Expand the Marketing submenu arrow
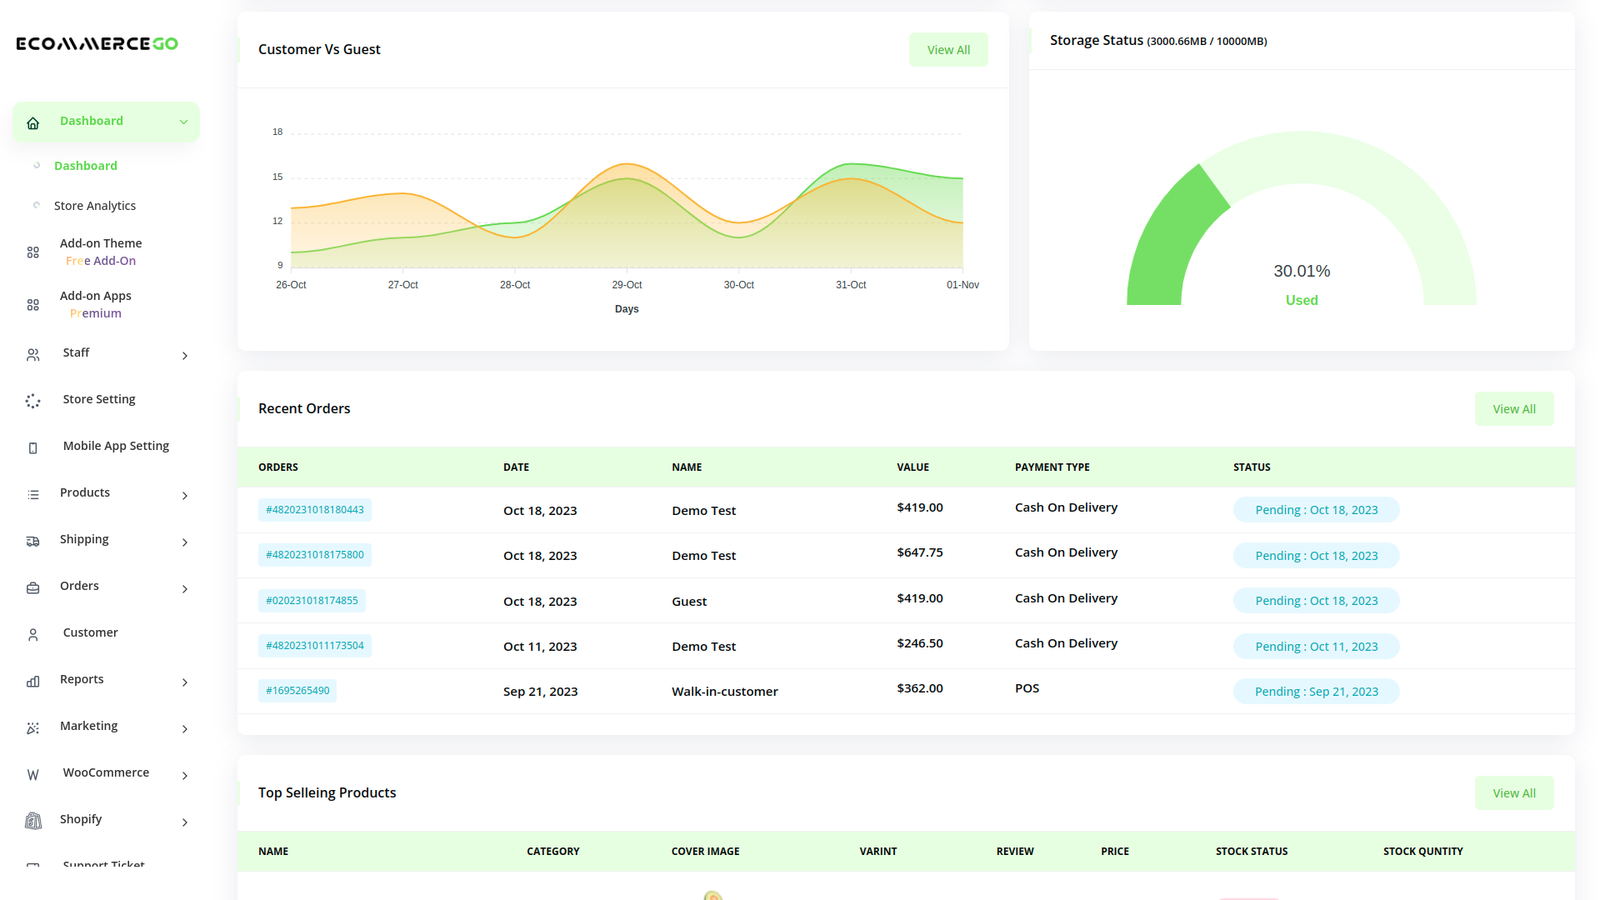The image size is (1600, 900). click(x=185, y=729)
